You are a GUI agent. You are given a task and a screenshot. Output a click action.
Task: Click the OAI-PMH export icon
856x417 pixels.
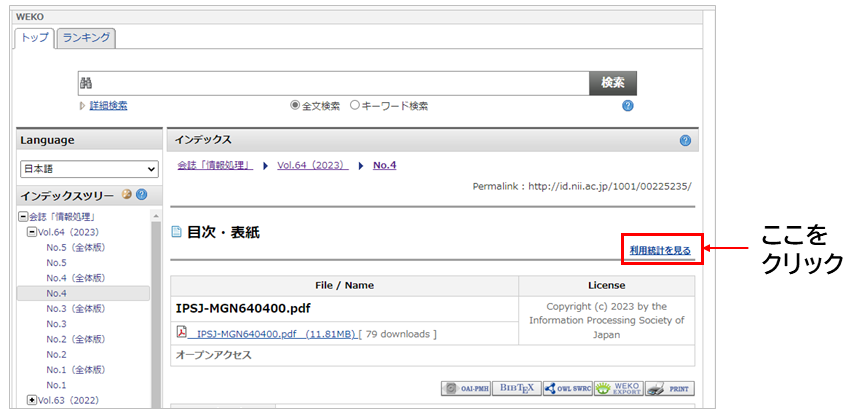pos(465,389)
